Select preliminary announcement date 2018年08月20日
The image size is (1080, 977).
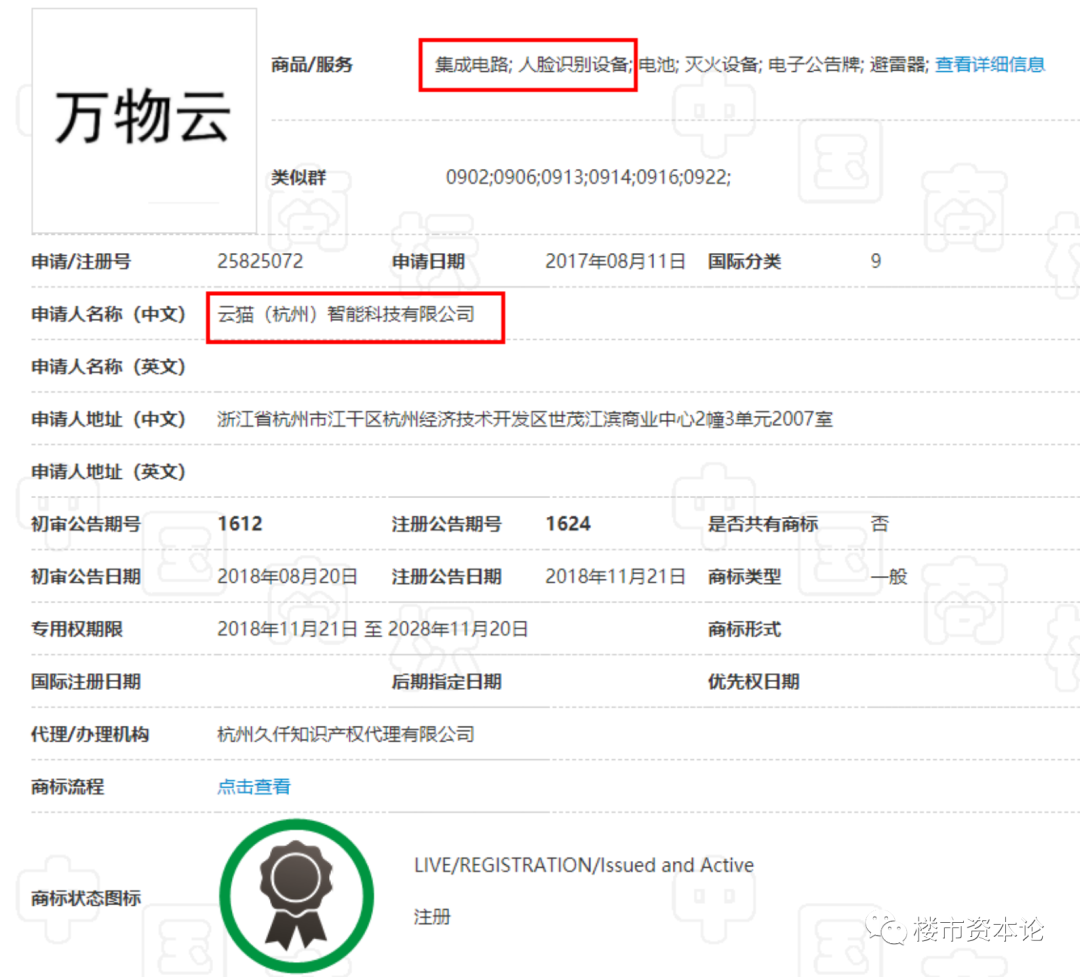tap(287, 576)
